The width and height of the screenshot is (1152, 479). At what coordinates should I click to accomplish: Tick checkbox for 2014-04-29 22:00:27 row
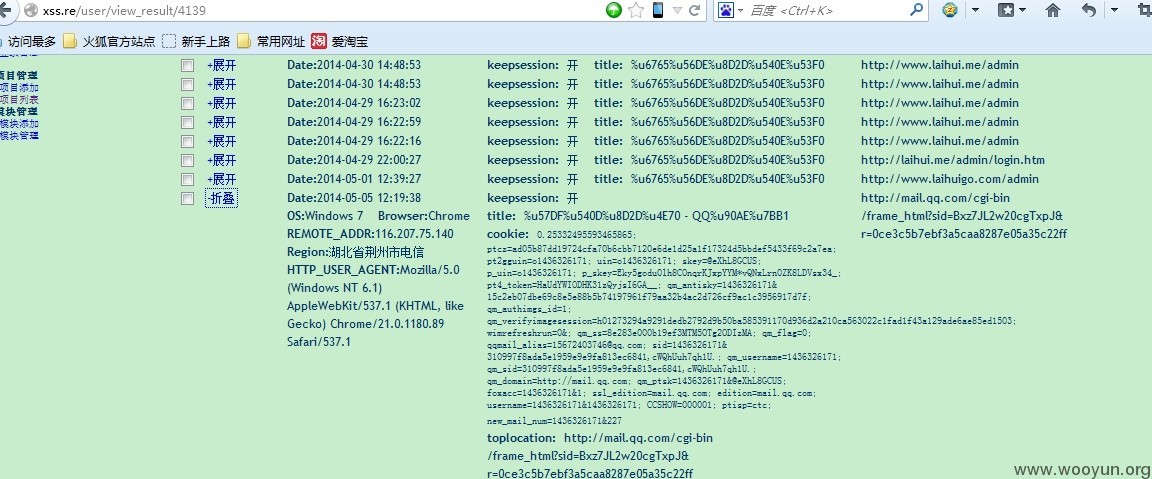pyautogui.click(x=188, y=161)
